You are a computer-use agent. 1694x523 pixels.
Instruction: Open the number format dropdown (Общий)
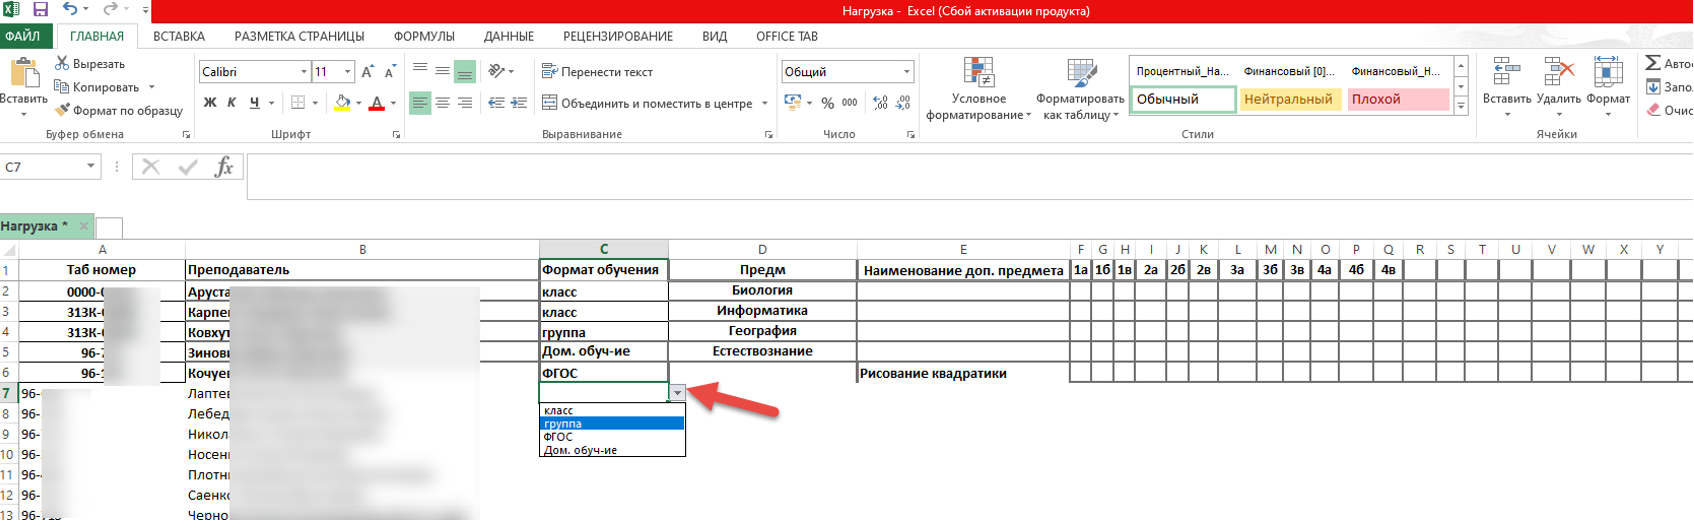point(906,72)
